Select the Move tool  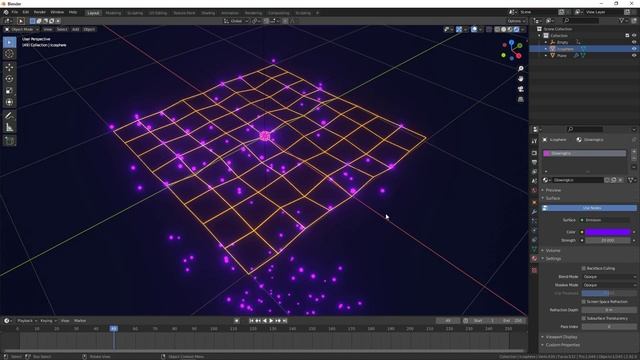point(9,67)
